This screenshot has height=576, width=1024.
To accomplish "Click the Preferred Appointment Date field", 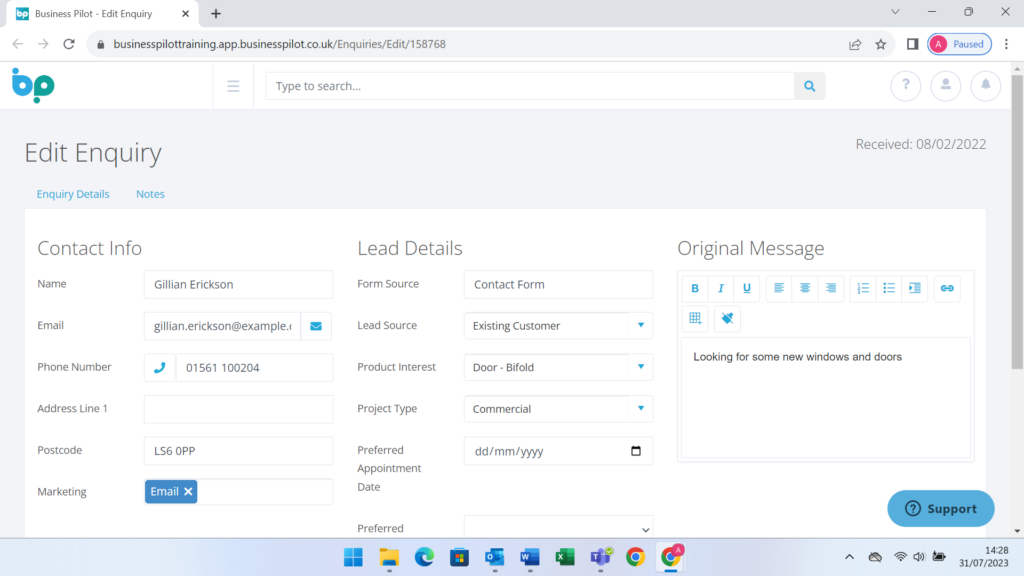I will tap(558, 451).
